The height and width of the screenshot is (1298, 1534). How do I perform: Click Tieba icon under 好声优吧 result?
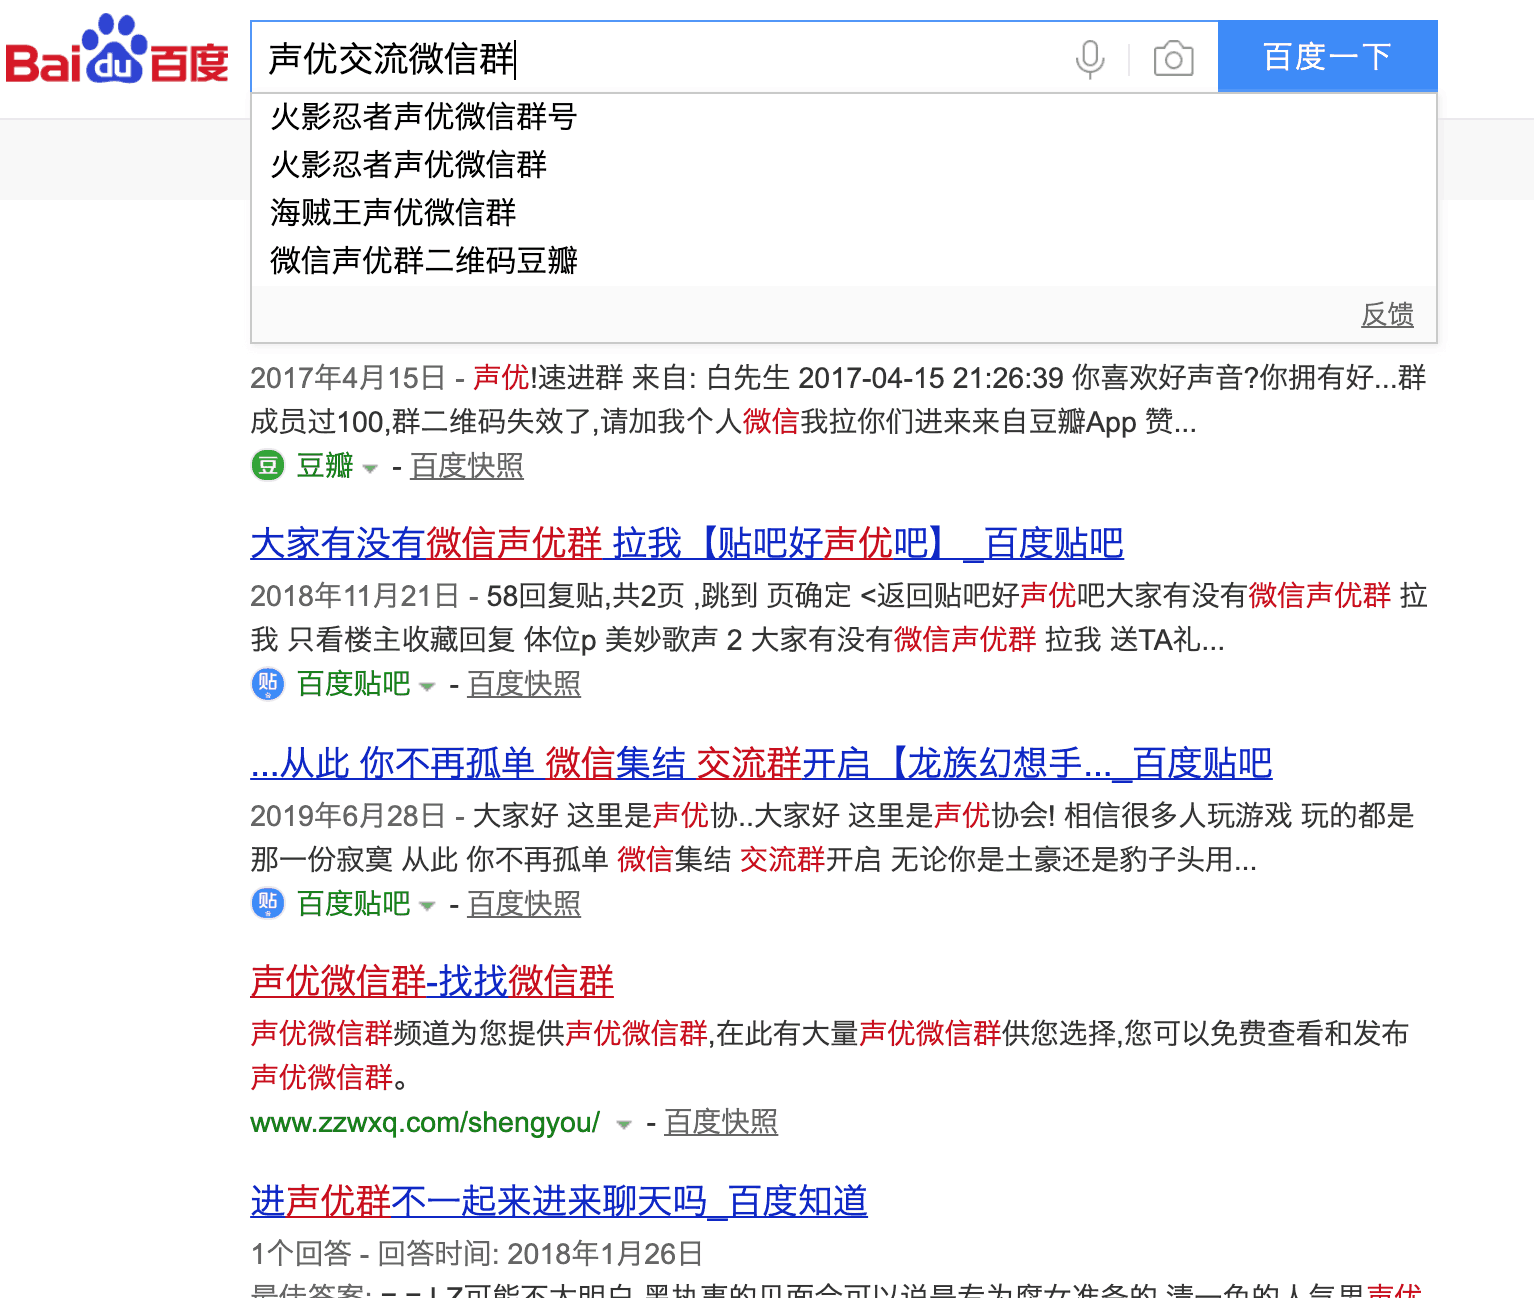[267, 683]
